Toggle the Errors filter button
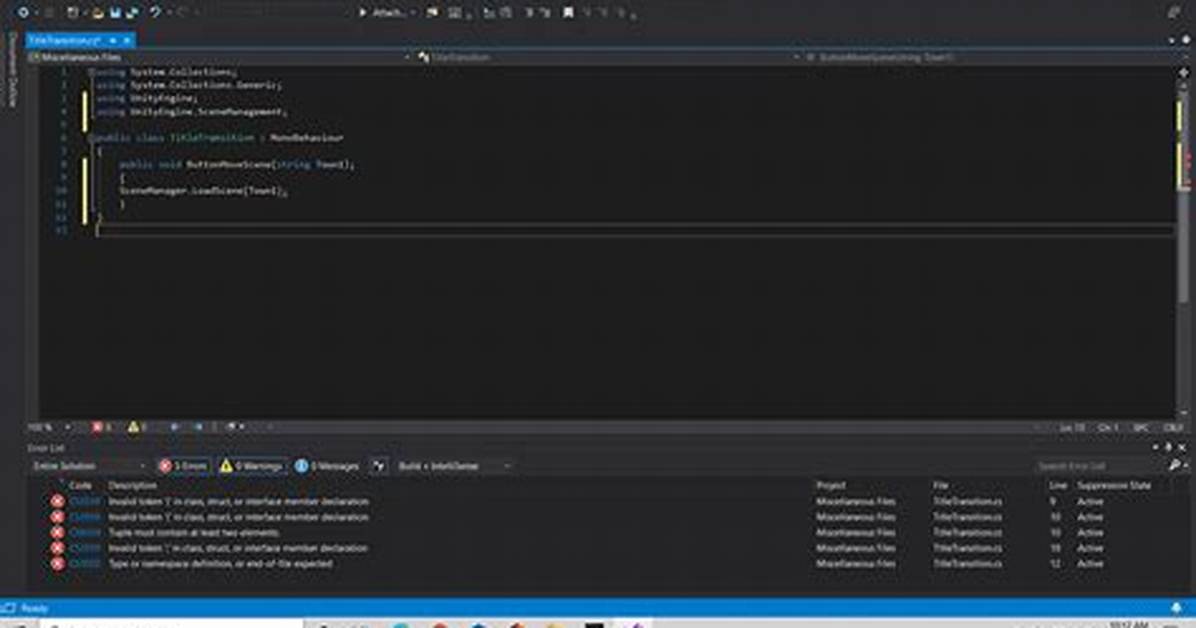1196x628 pixels. (x=183, y=465)
